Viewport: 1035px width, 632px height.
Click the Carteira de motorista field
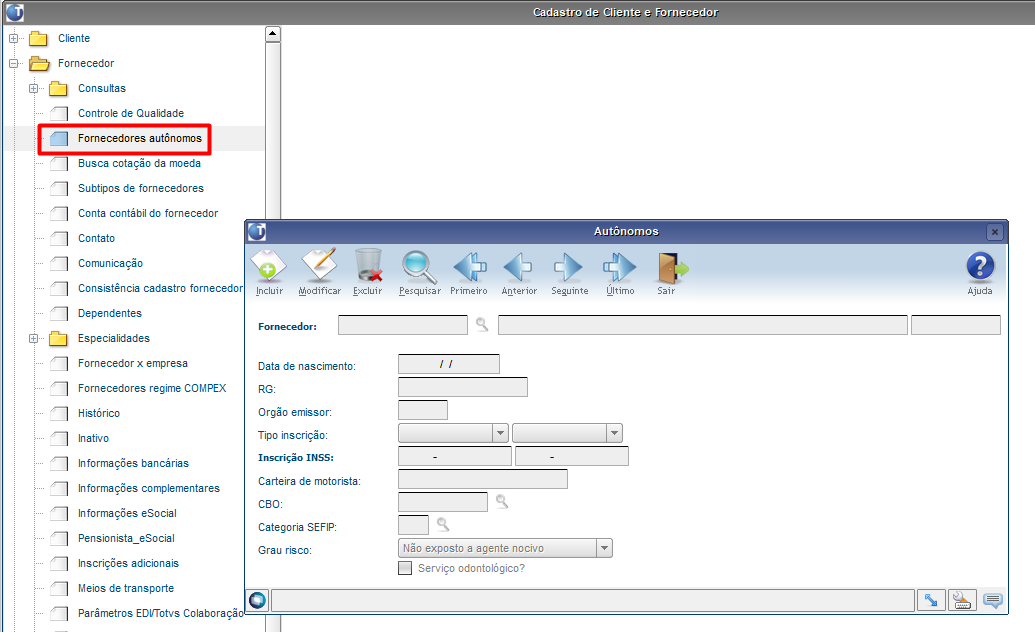coord(483,479)
